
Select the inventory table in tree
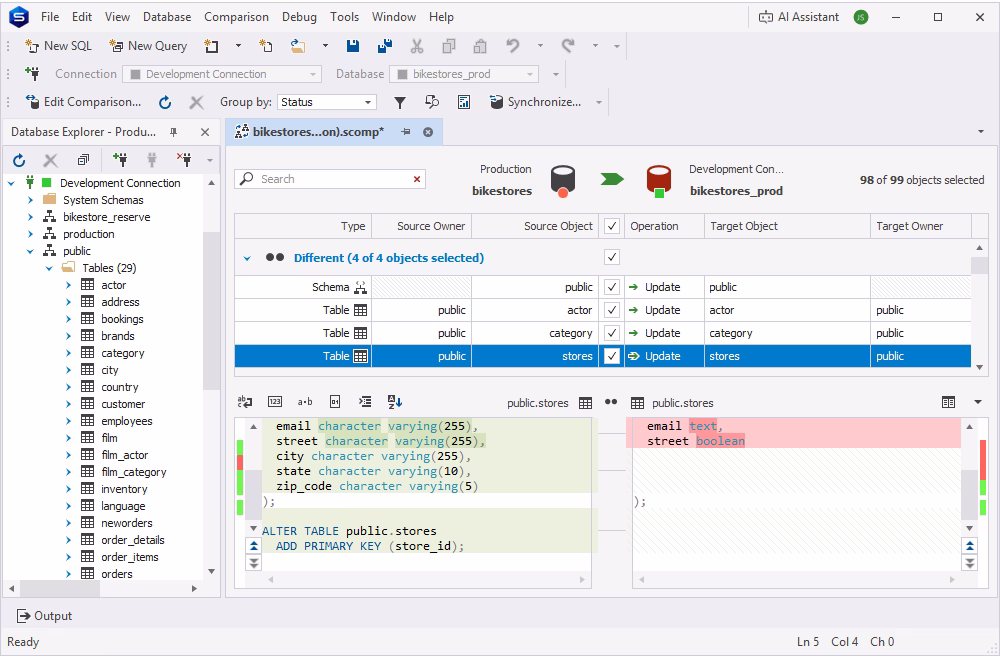pyautogui.click(x=124, y=489)
